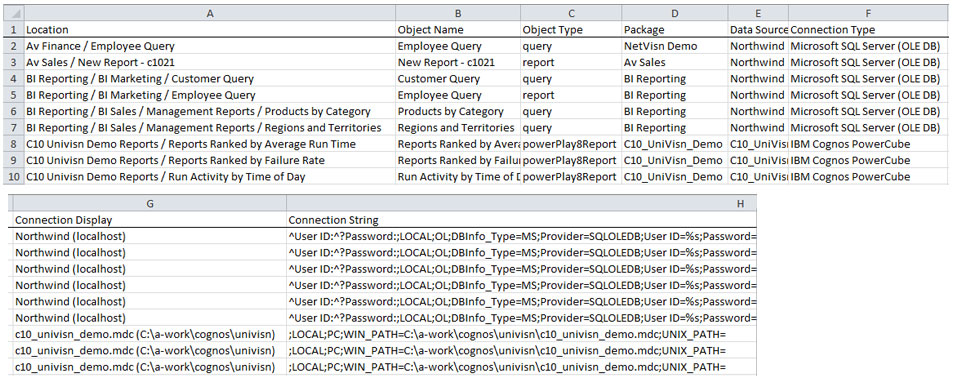
Task: Select row 5 header number
Action: pyautogui.click(x=13, y=95)
